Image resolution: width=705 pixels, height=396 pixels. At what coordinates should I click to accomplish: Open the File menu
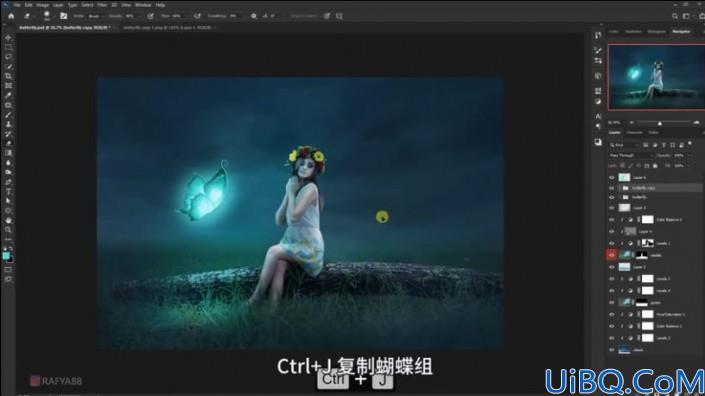click(x=17, y=5)
